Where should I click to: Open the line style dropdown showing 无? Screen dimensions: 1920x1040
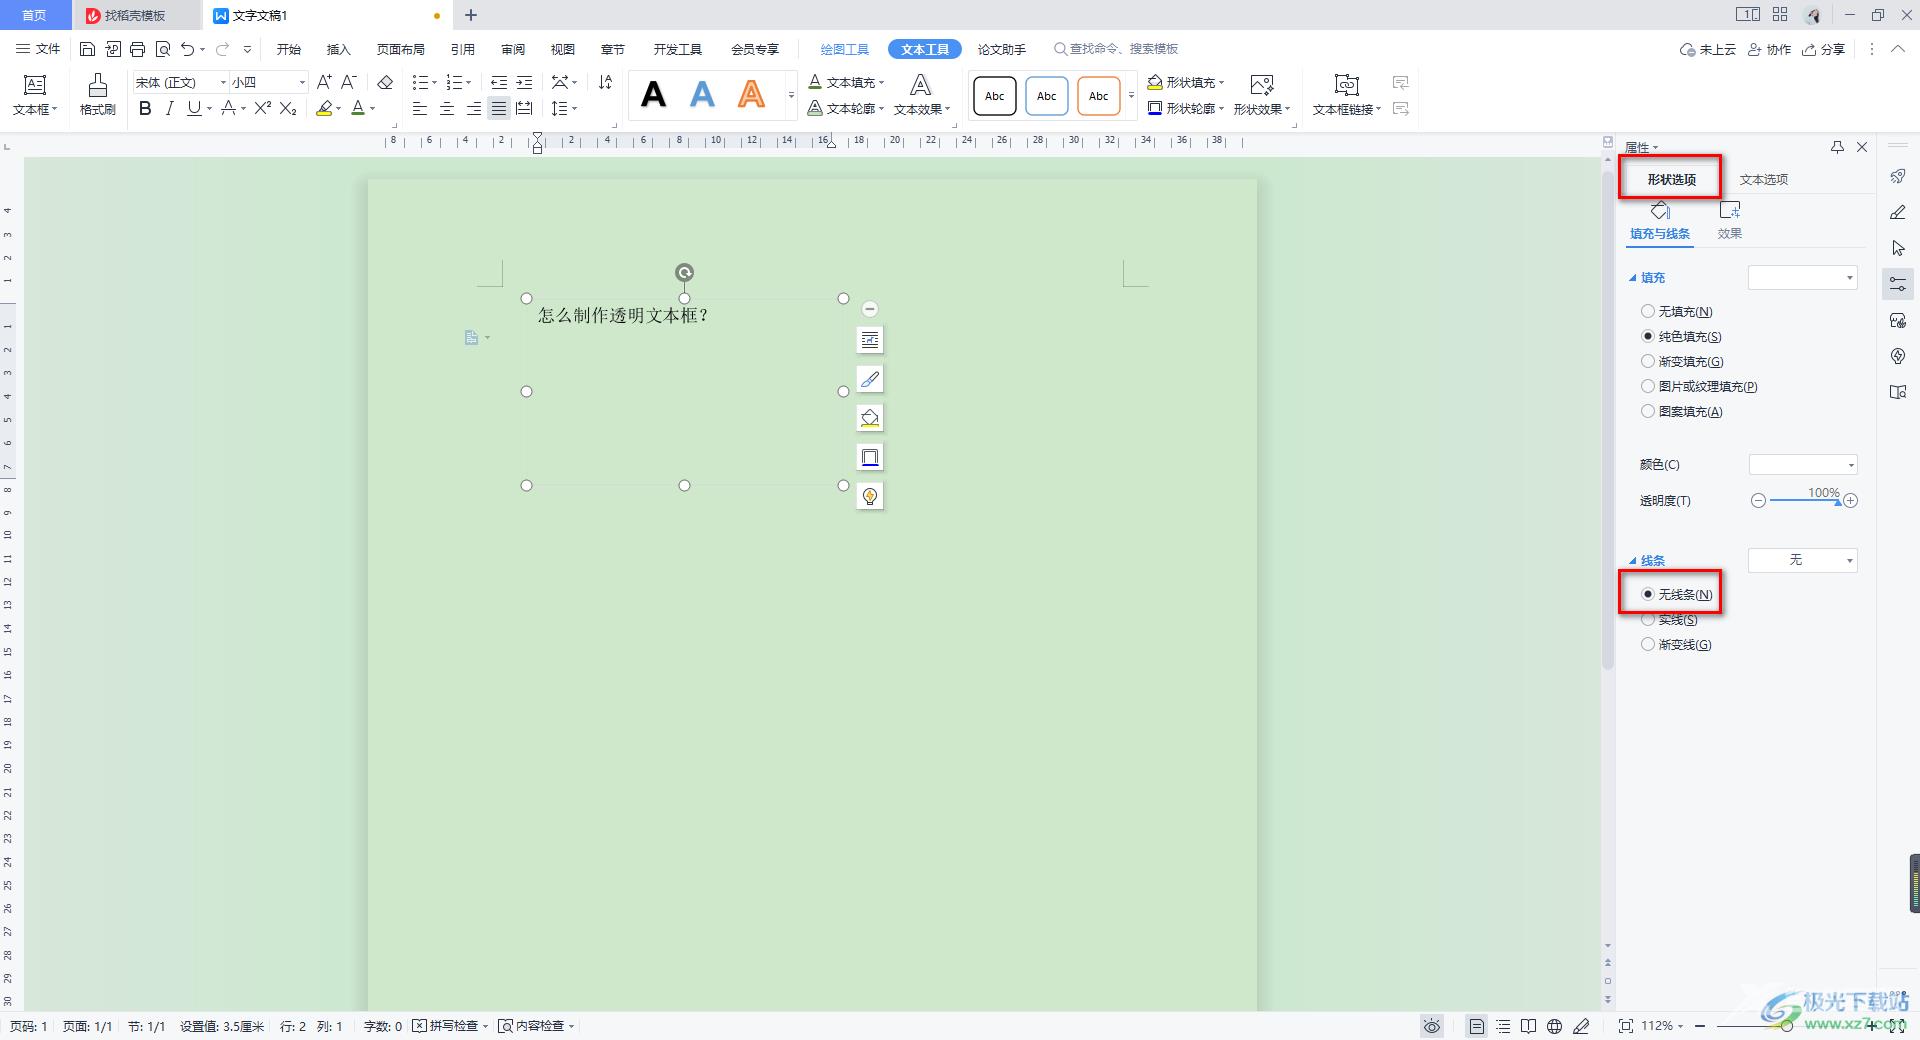click(x=1802, y=561)
